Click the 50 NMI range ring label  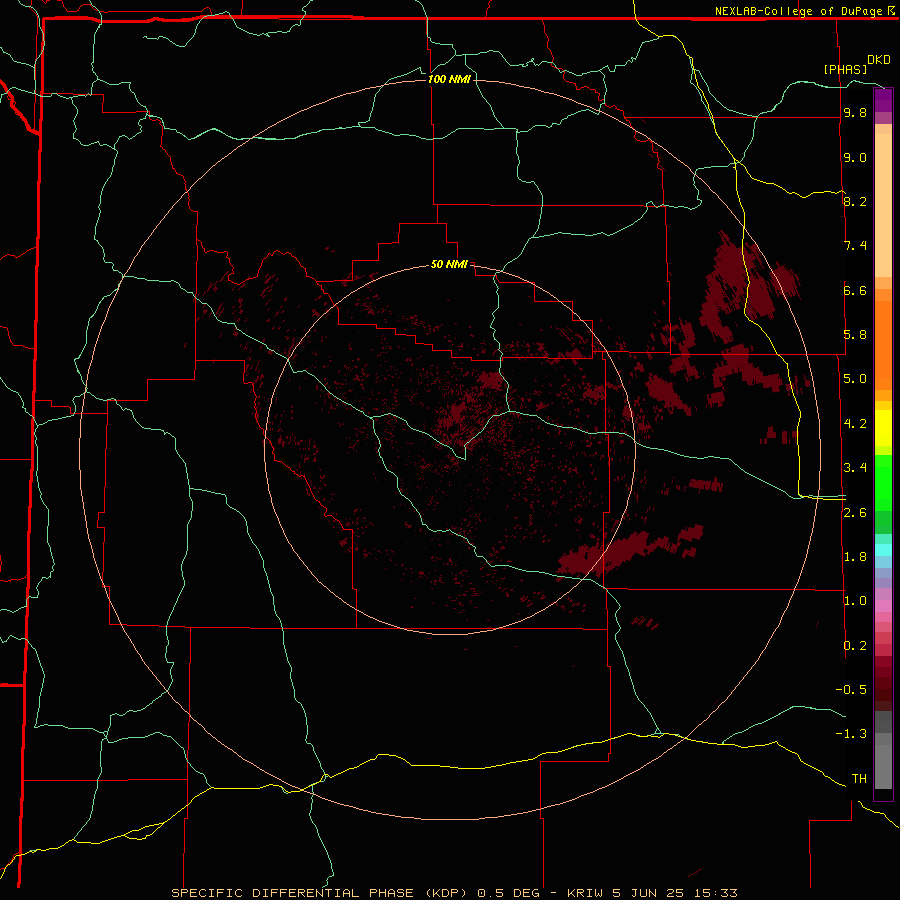(449, 264)
